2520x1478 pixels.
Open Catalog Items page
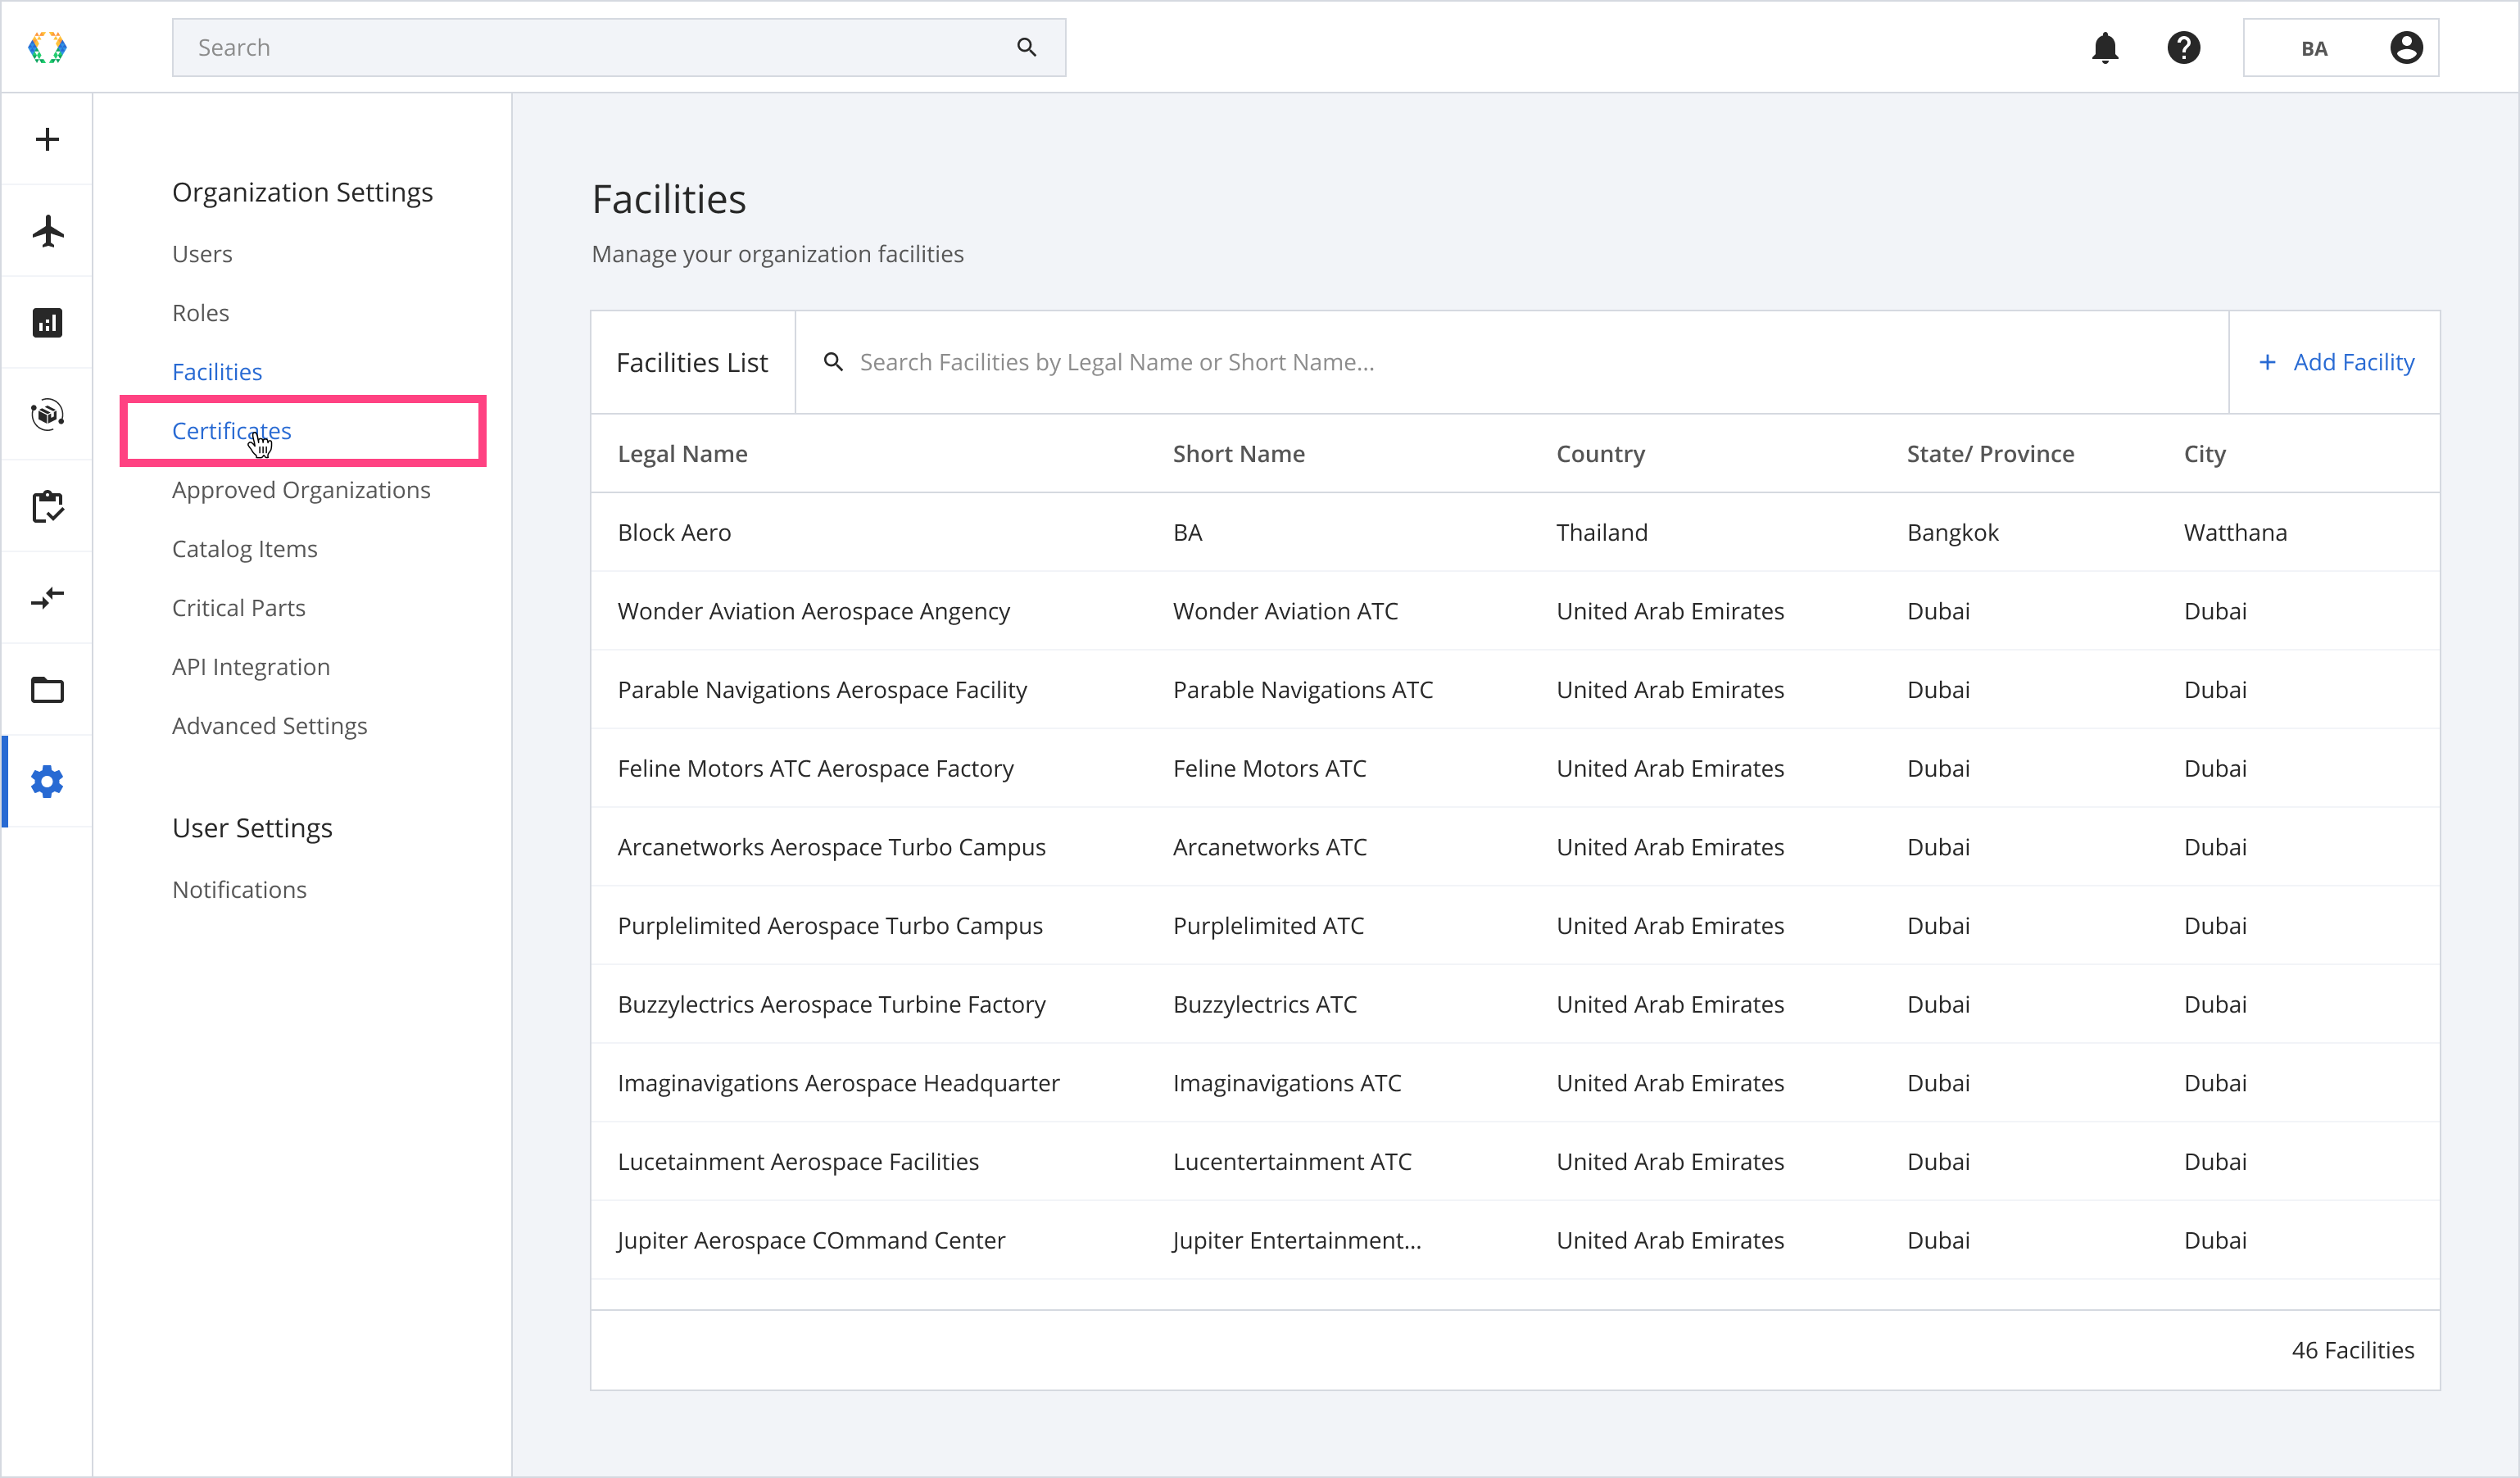(245, 549)
